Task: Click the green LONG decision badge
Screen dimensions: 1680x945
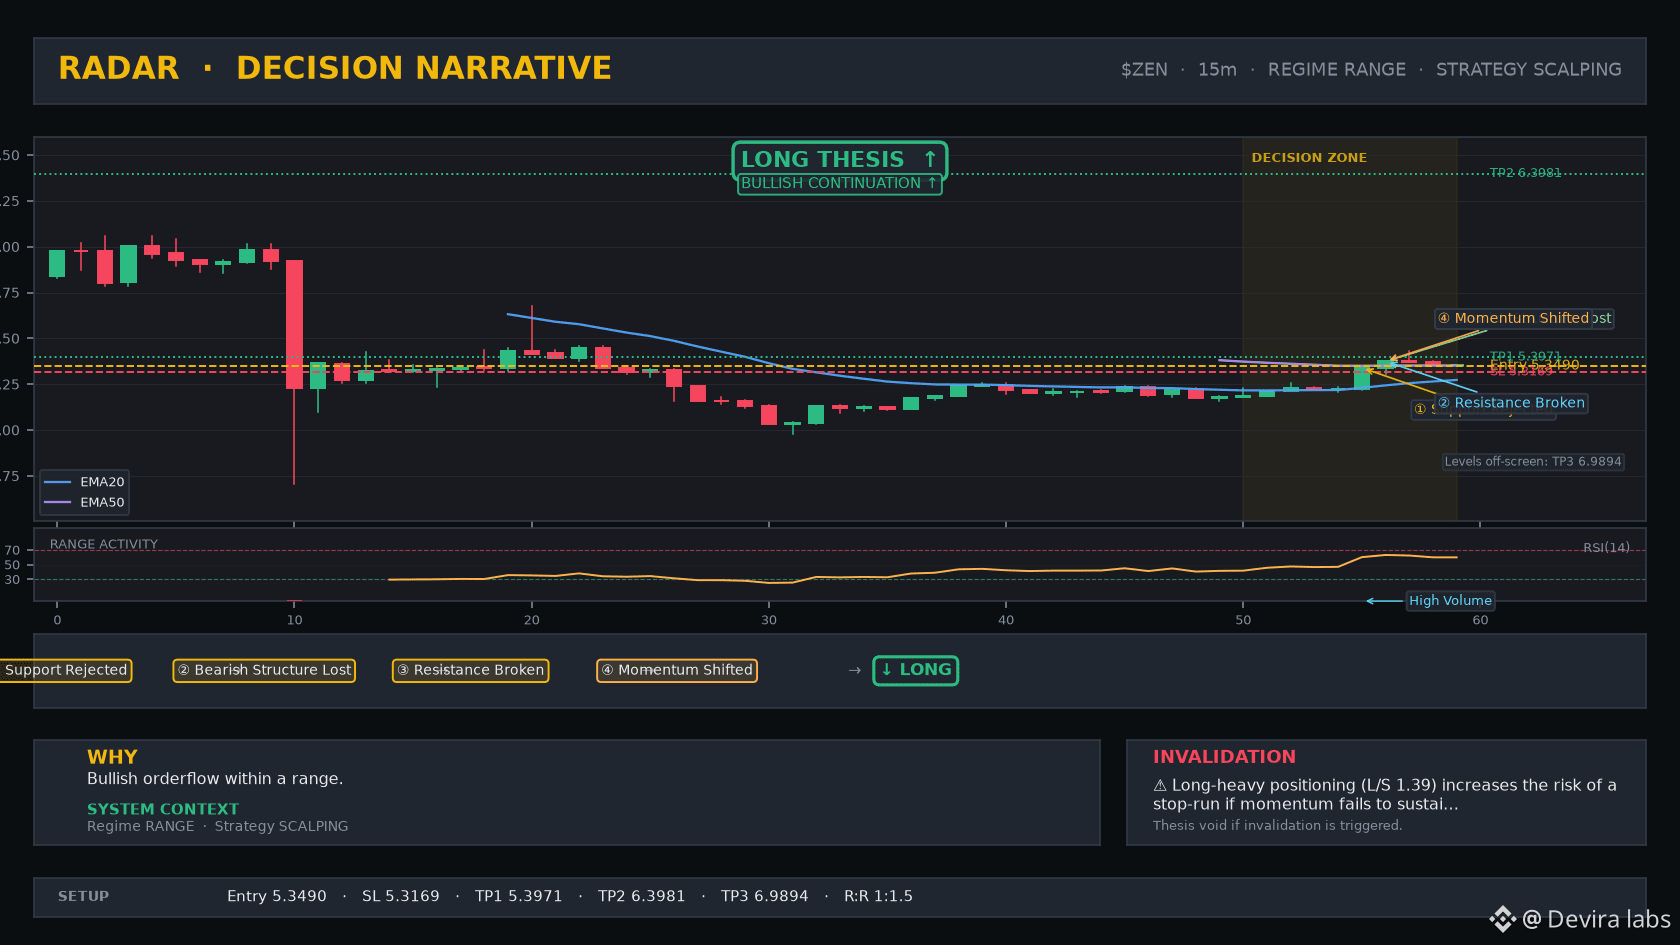Action: coord(916,670)
